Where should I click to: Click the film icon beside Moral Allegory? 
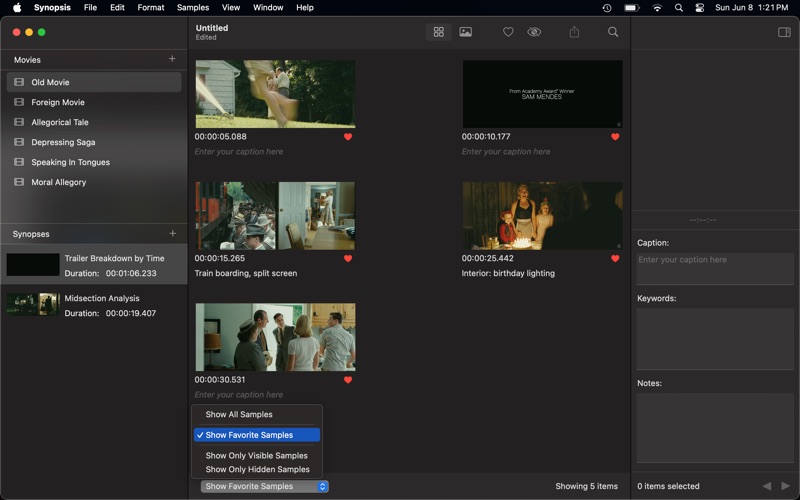(x=19, y=182)
